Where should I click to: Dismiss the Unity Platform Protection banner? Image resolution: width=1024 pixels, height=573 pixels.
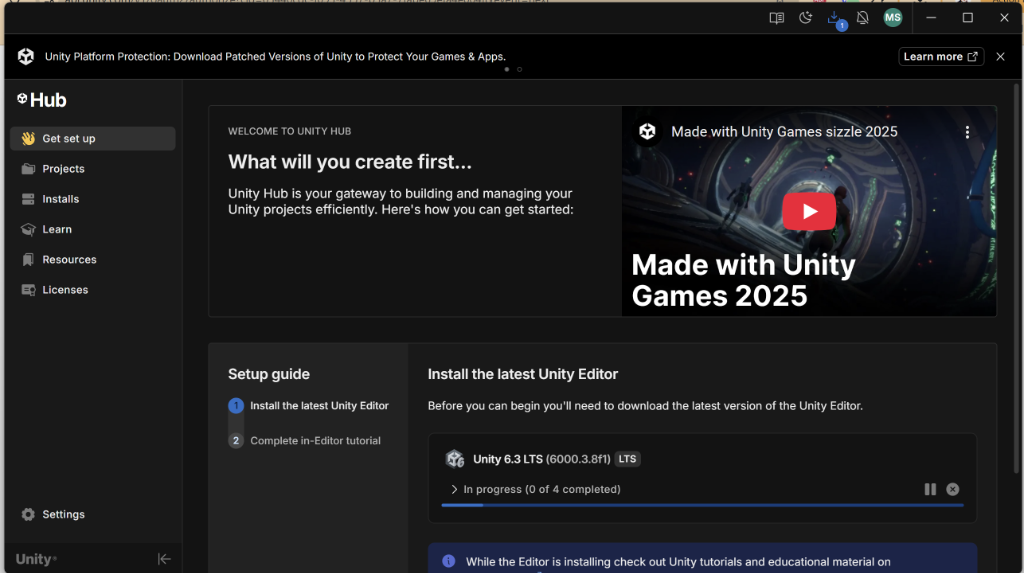tap(1000, 57)
